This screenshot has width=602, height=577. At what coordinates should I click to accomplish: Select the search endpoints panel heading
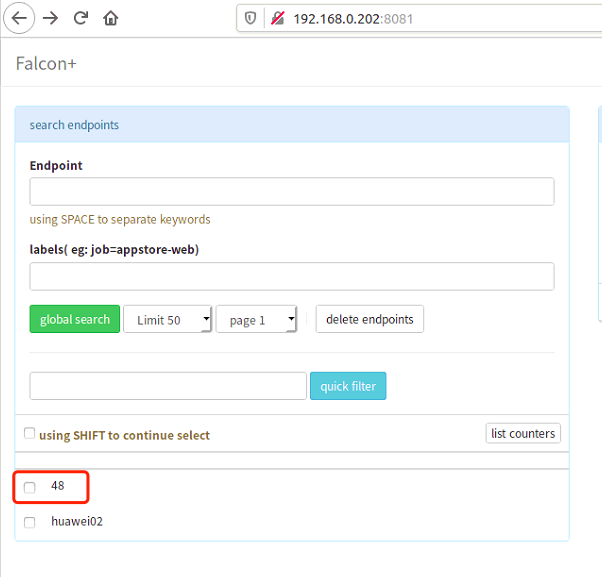[x=74, y=125]
